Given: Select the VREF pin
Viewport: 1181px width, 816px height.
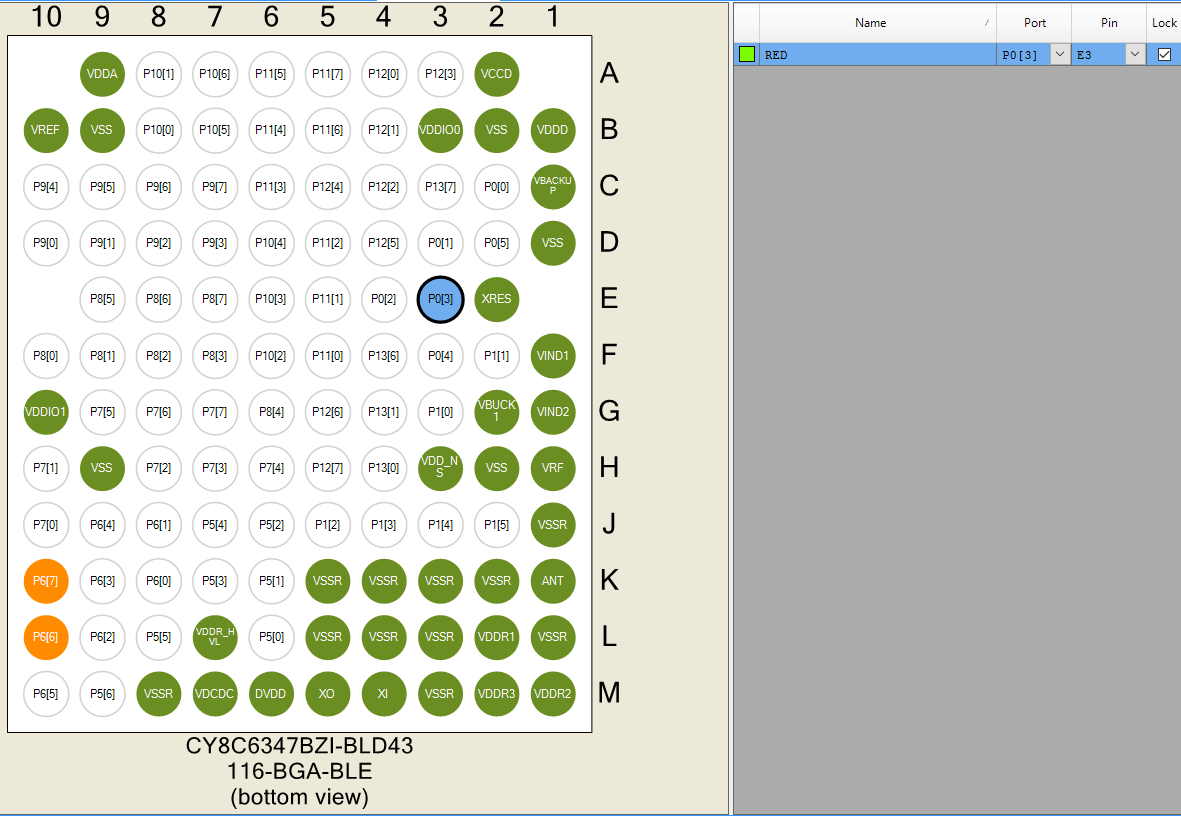Looking at the screenshot, I should pyautogui.click(x=46, y=130).
